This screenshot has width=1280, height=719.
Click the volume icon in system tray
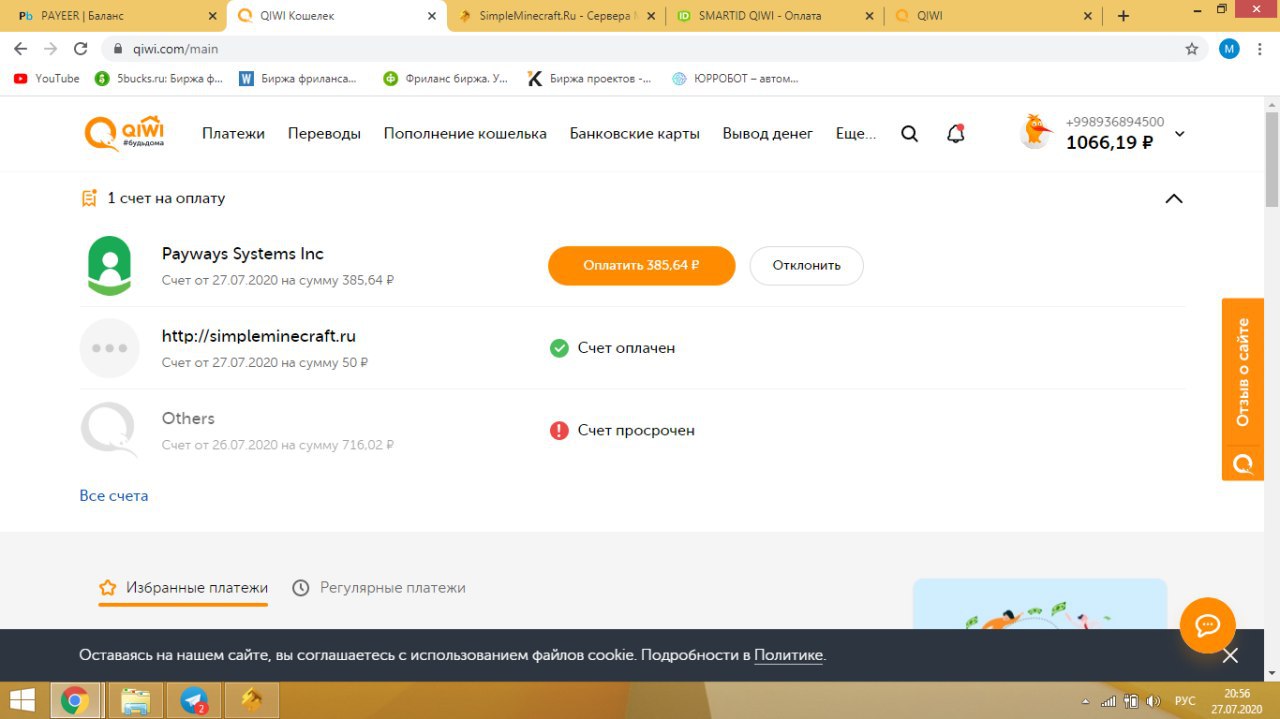(1152, 701)
